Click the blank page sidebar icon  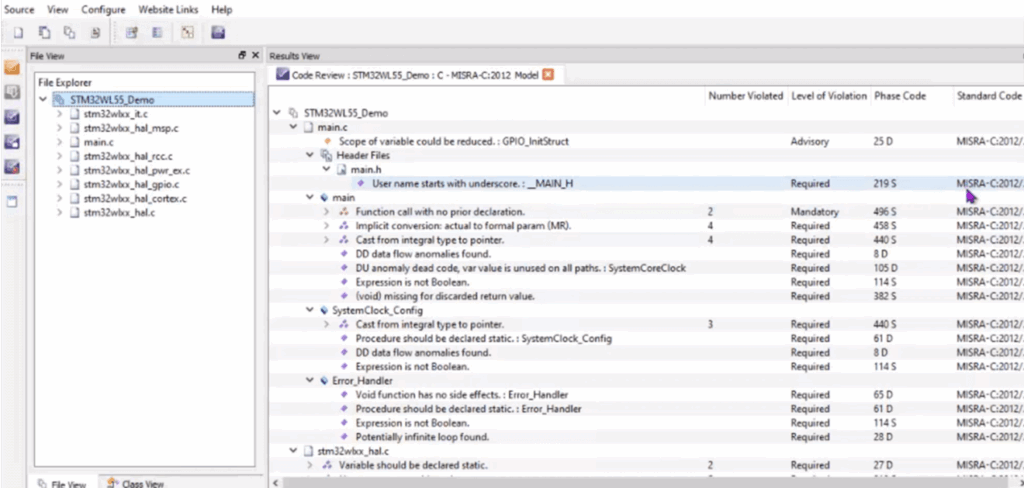pos(12,201)
